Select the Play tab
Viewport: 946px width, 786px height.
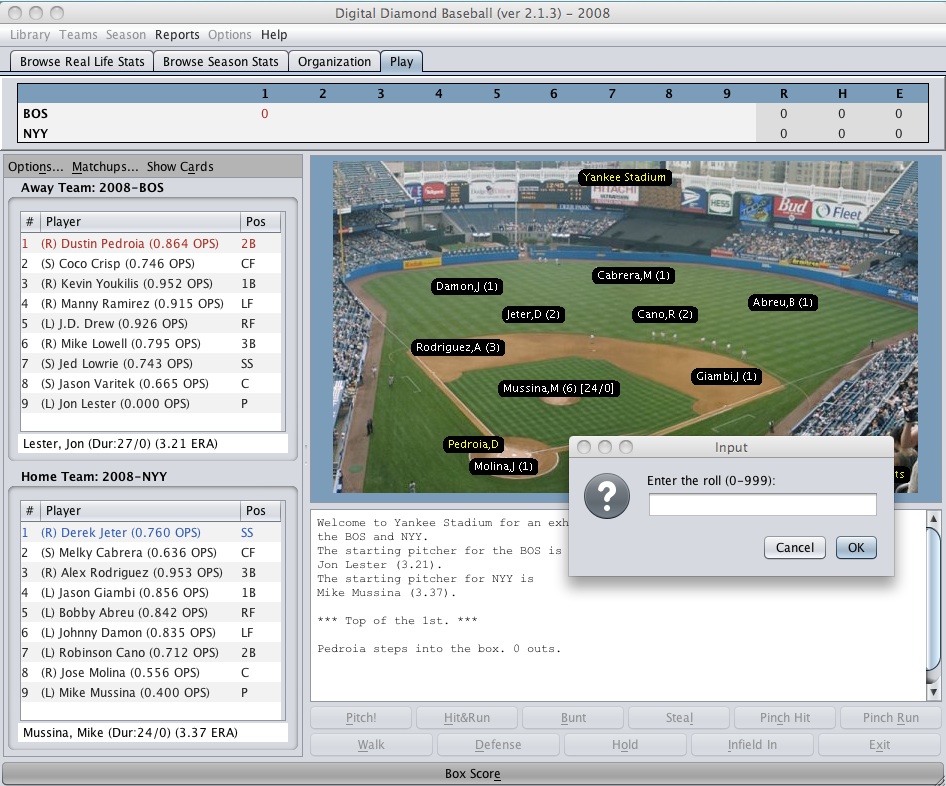click(401, 62)
